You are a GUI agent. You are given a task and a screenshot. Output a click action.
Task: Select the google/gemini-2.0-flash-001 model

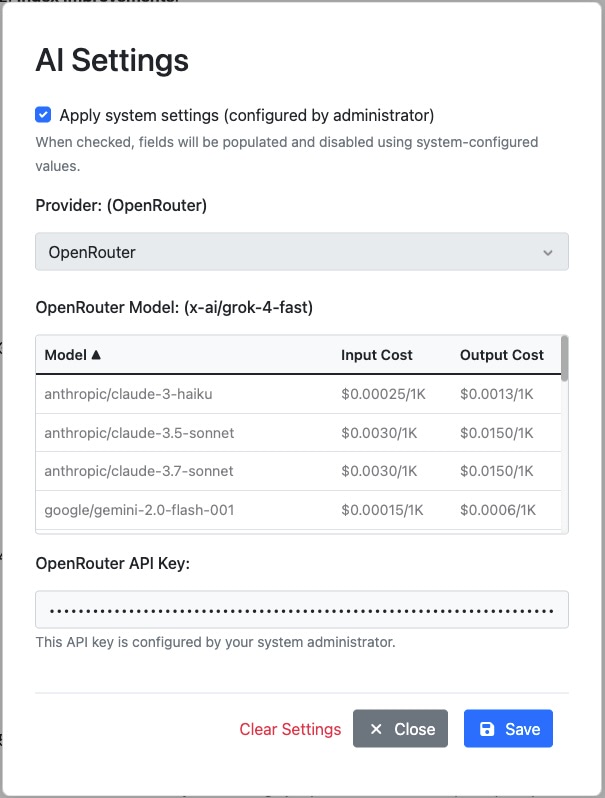pos(139,510)
